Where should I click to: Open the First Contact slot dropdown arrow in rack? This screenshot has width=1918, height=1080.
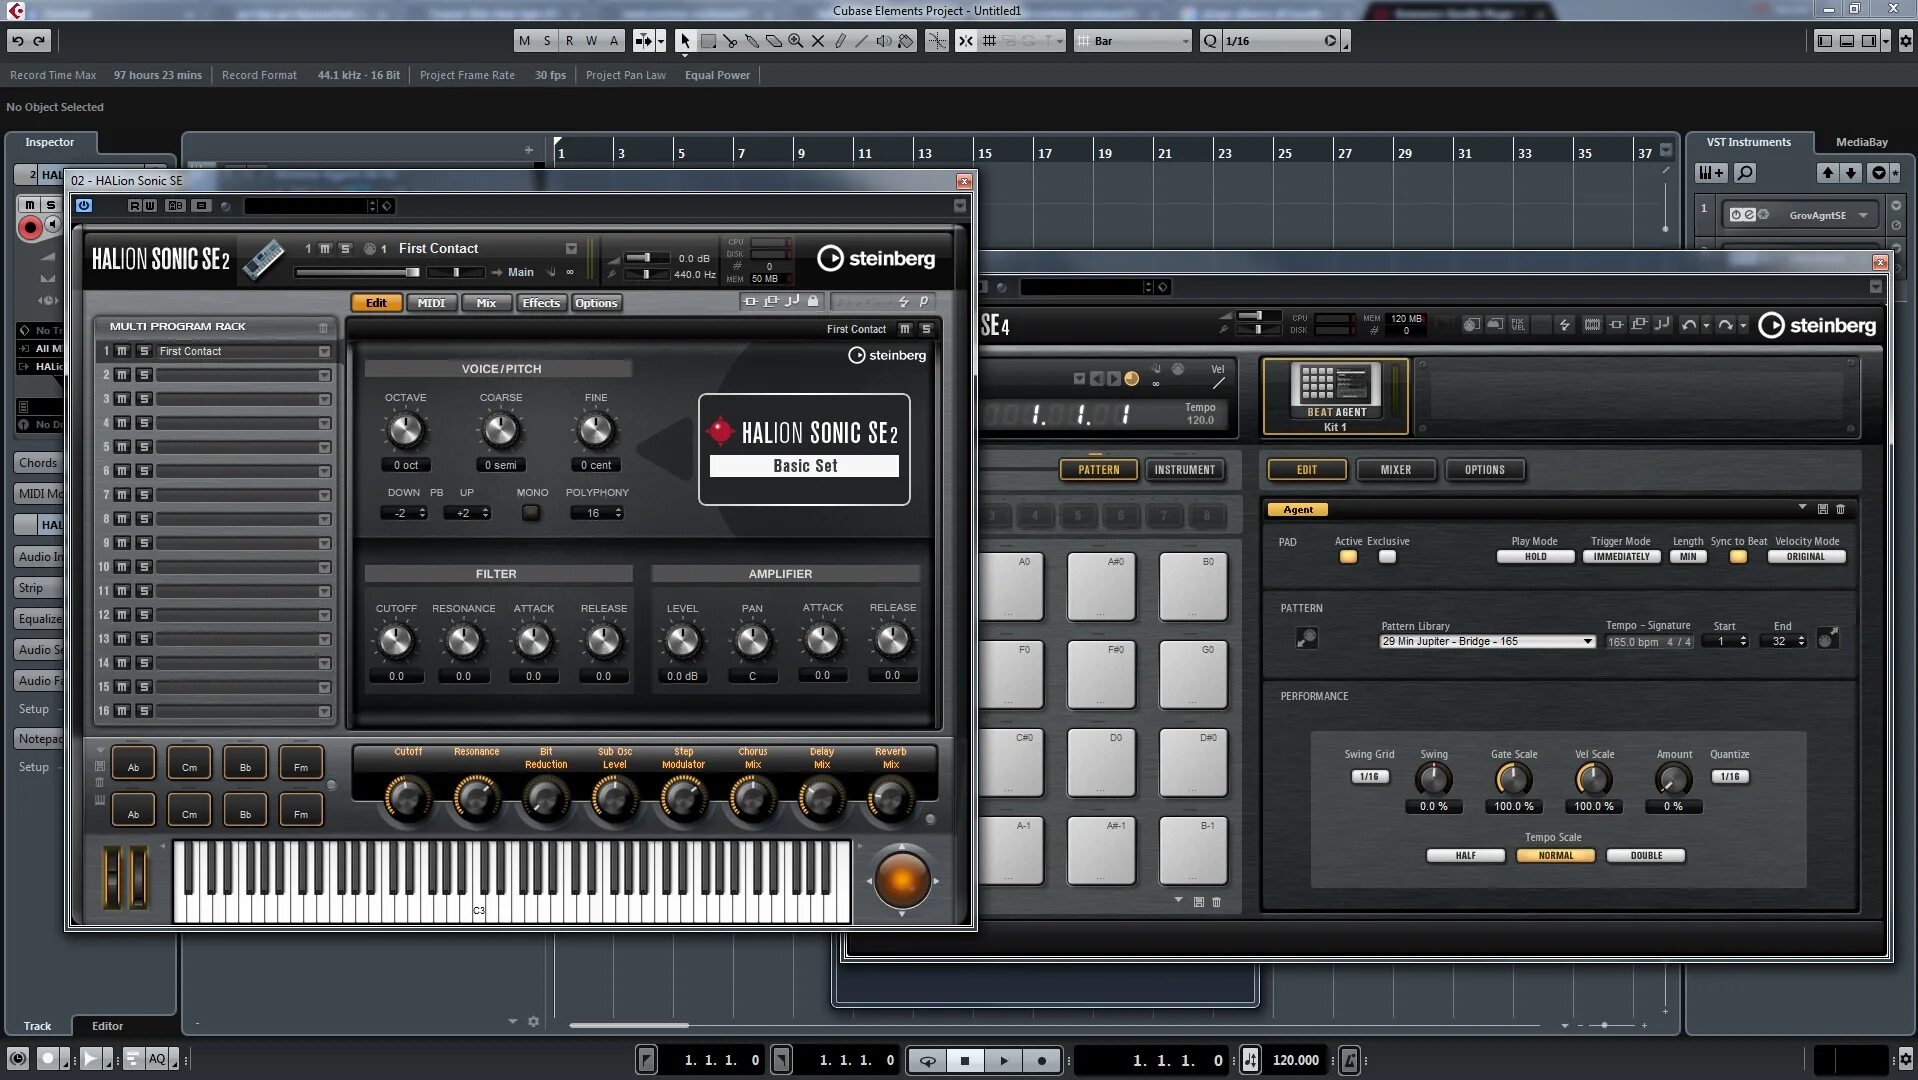tap(324, 352)
